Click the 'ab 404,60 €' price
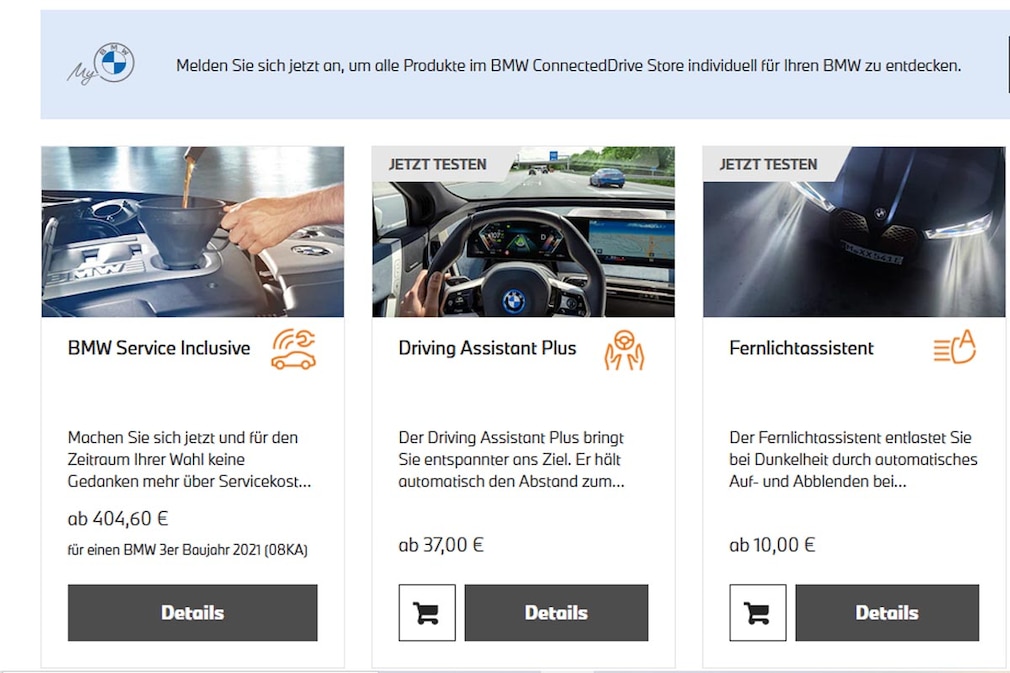 (x=118, y=518)
